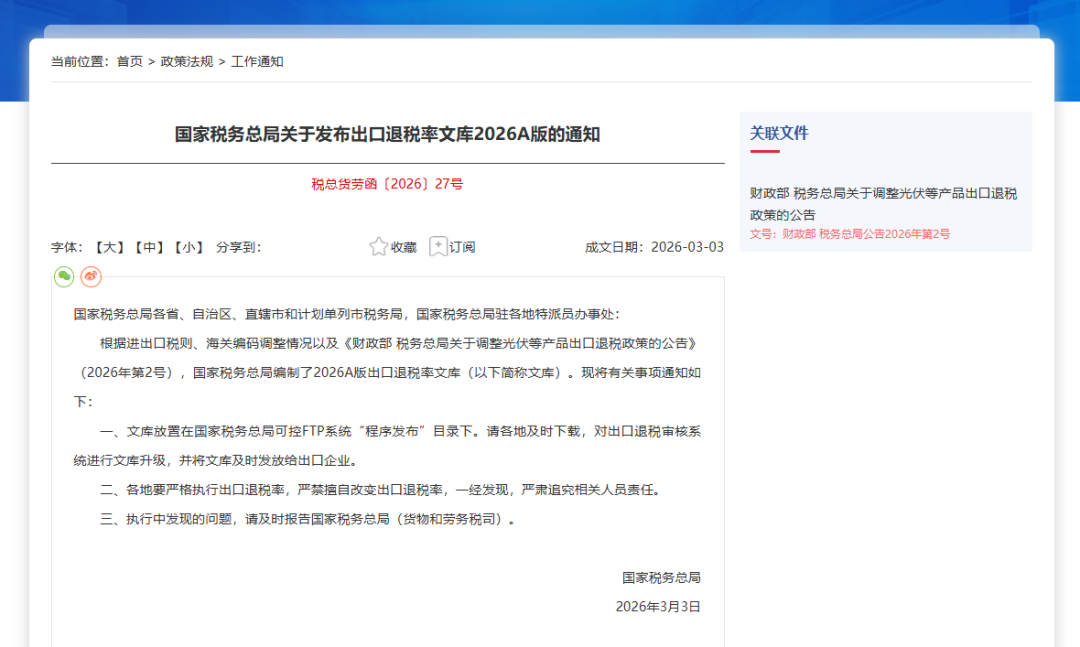The image size is (1080, 647).
Task: Click paragraph two about 严禁擅自改变出口退税率
Action: 382,490
